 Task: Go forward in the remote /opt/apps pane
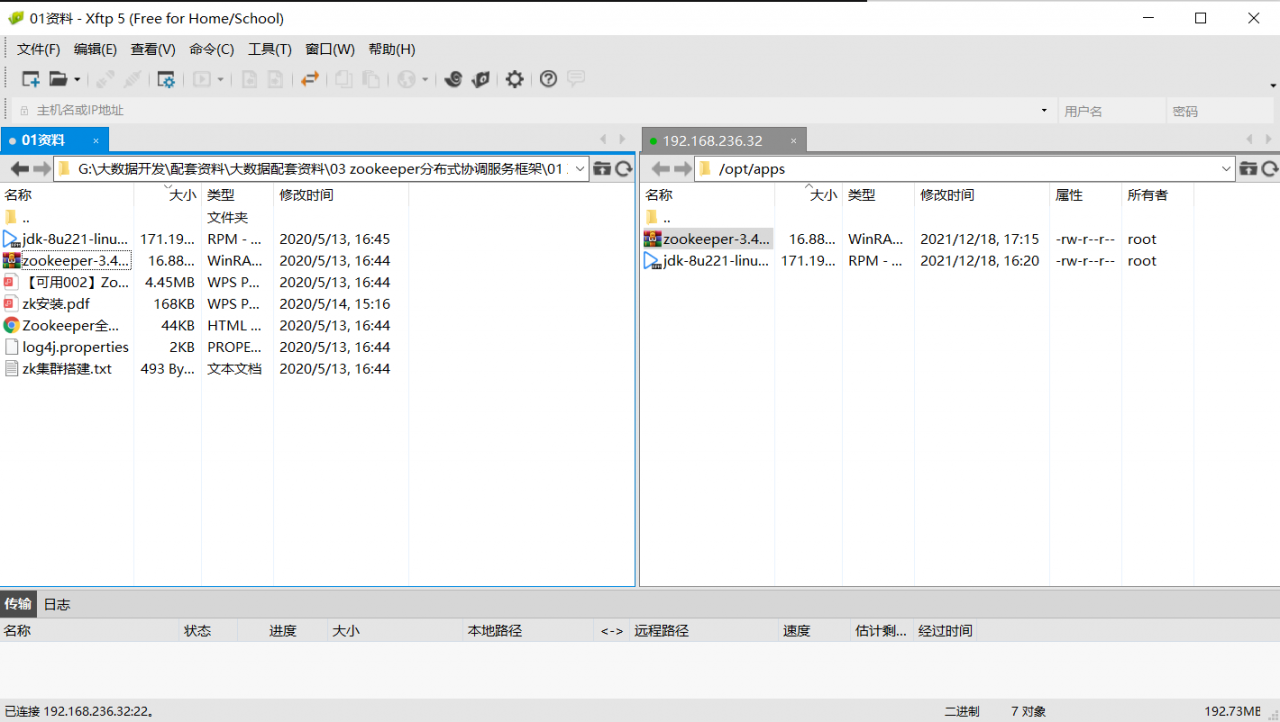683,169
